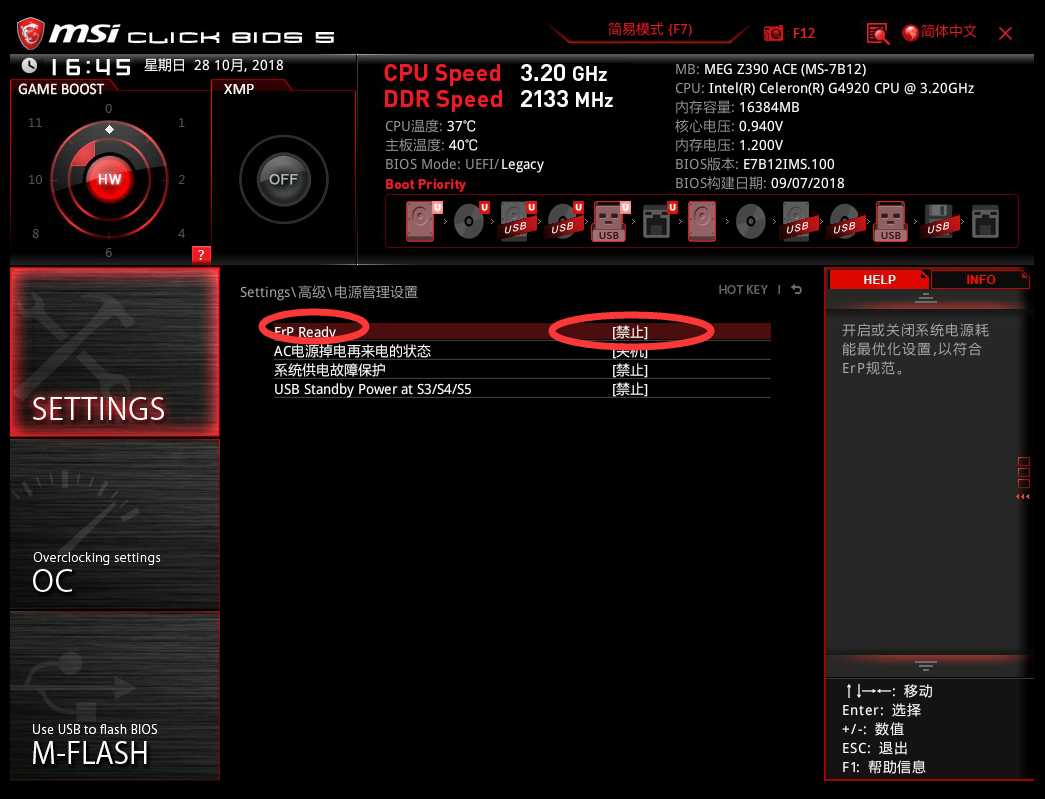This screenshot has width=1045, height=799.
Task: Open the BIOS search magnifier icon
Action: point(878,33)
